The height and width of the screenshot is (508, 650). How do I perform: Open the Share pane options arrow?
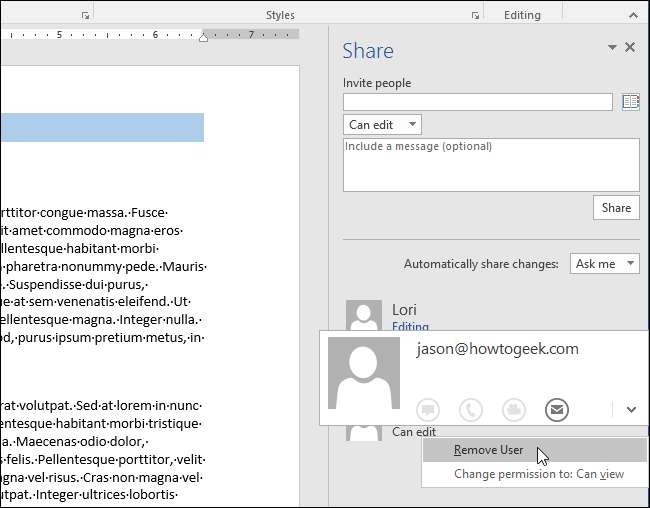612,47
